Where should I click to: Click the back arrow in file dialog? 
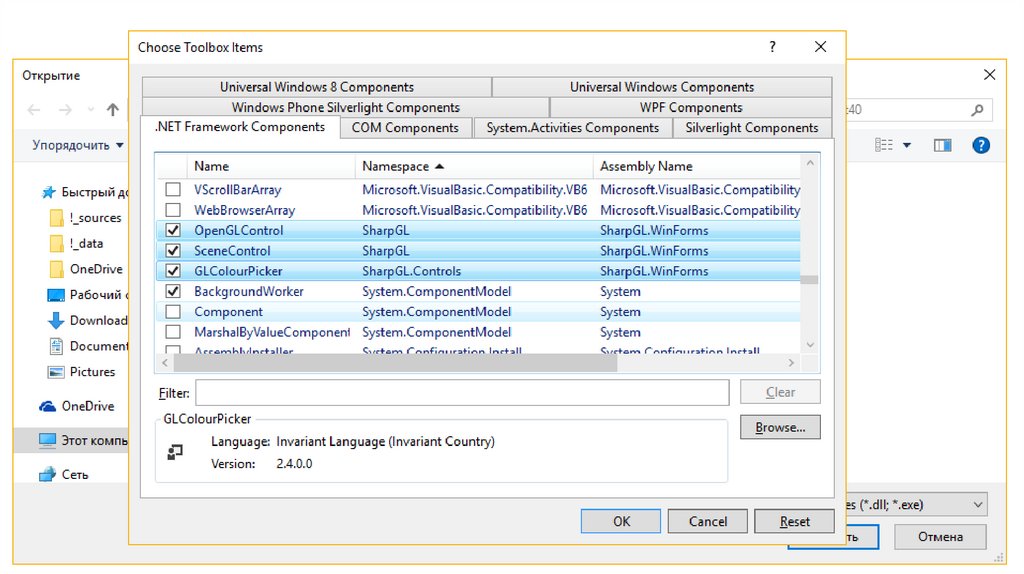[x=34, y=110]
